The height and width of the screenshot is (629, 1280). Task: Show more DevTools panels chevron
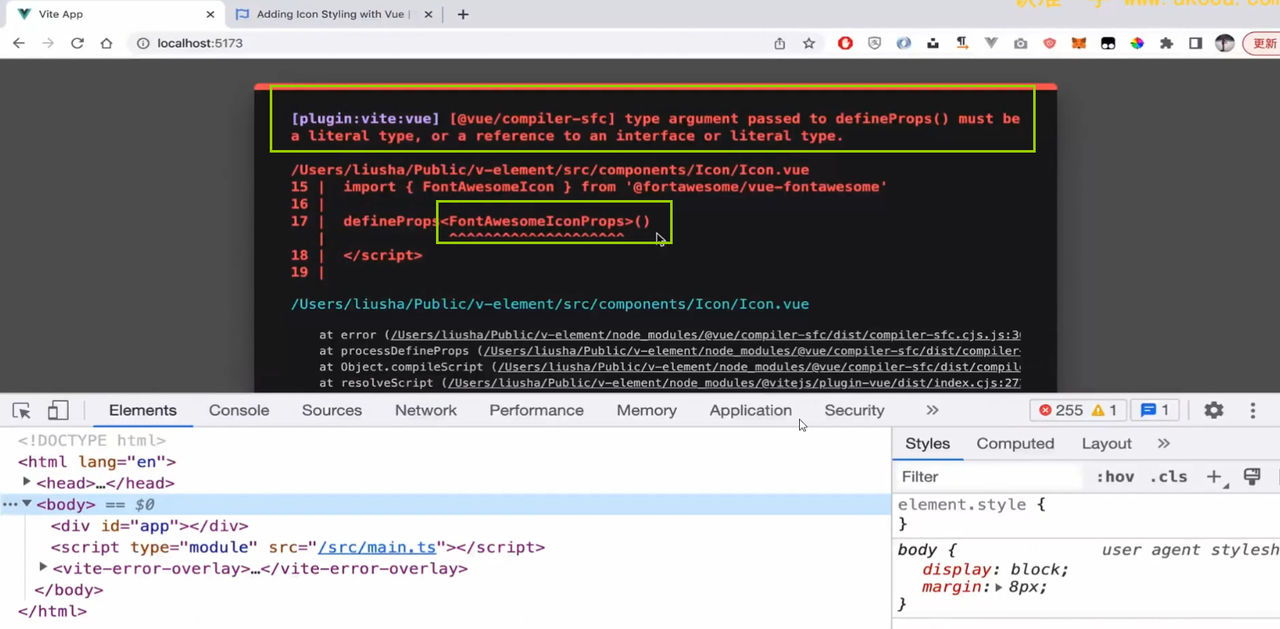932,410
